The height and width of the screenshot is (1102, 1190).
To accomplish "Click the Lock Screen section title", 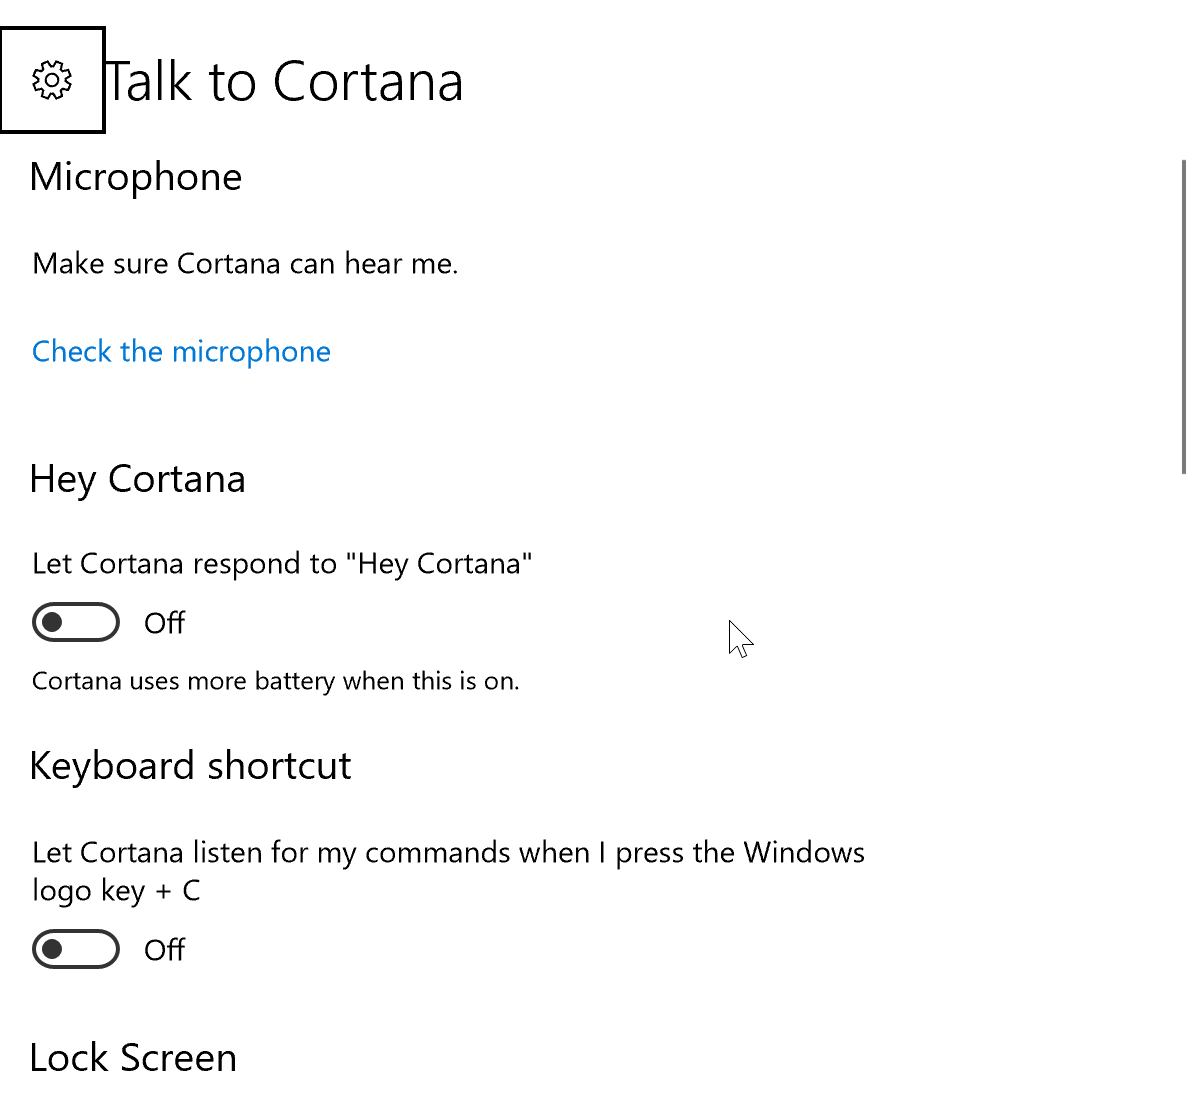I will 133,1057.
